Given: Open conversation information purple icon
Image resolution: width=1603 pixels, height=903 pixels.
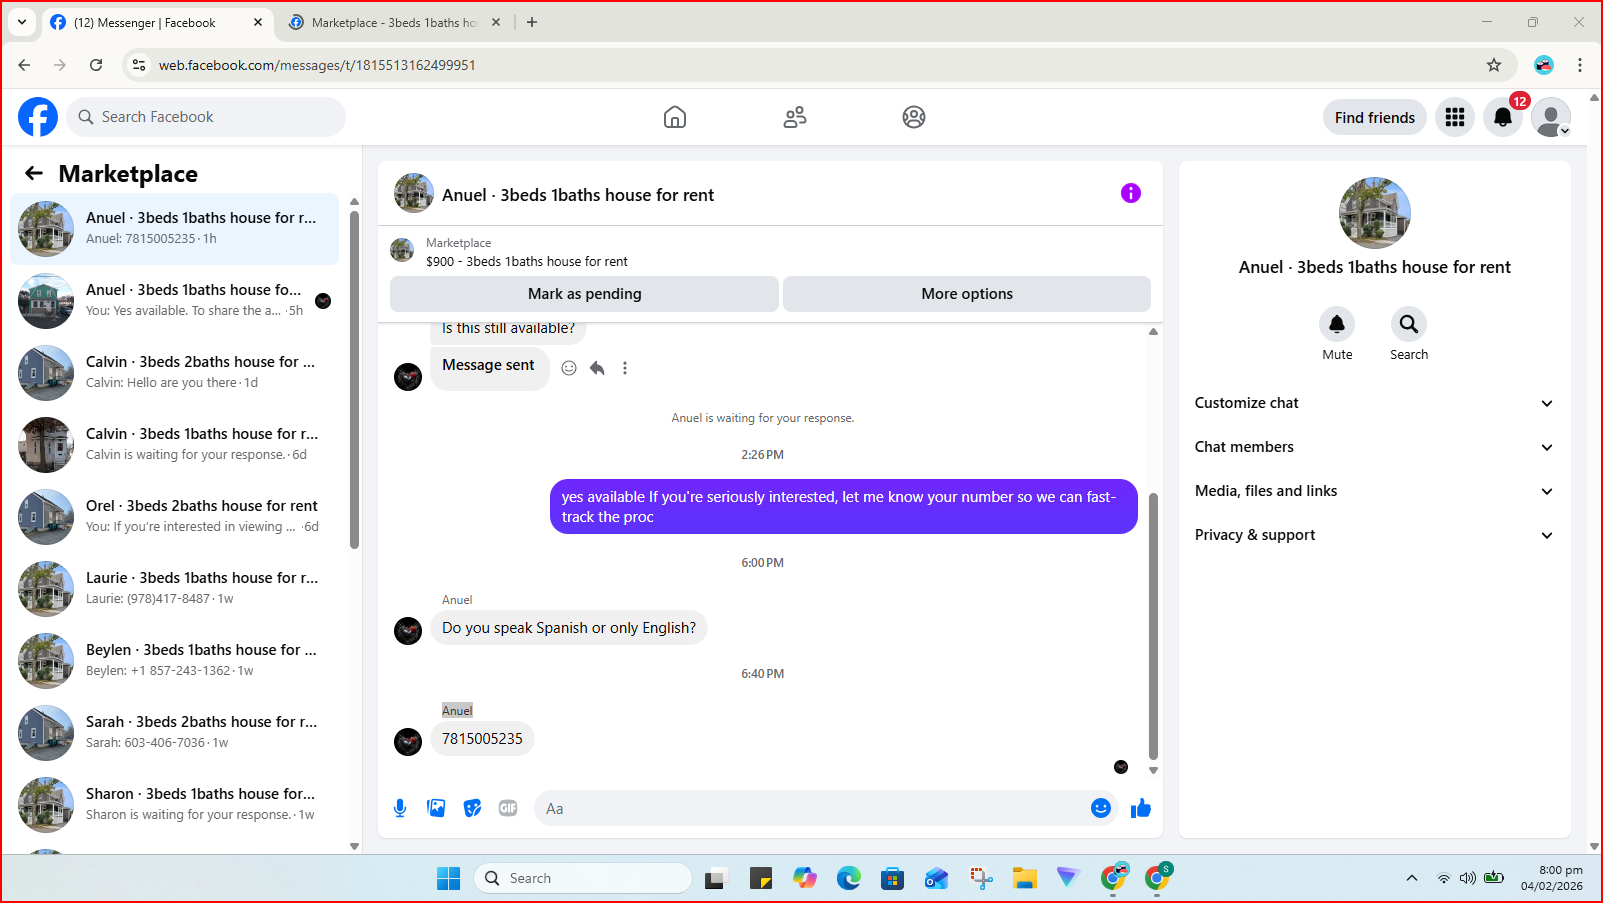Looking at the screenshot, I should click(1131, 193).
